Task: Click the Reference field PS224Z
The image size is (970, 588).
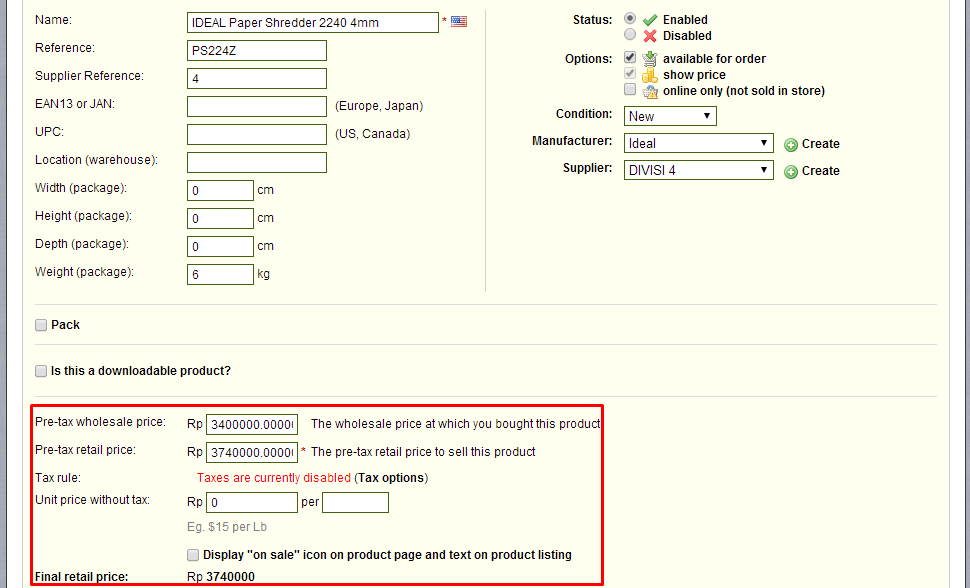Action: pos(257,51)
